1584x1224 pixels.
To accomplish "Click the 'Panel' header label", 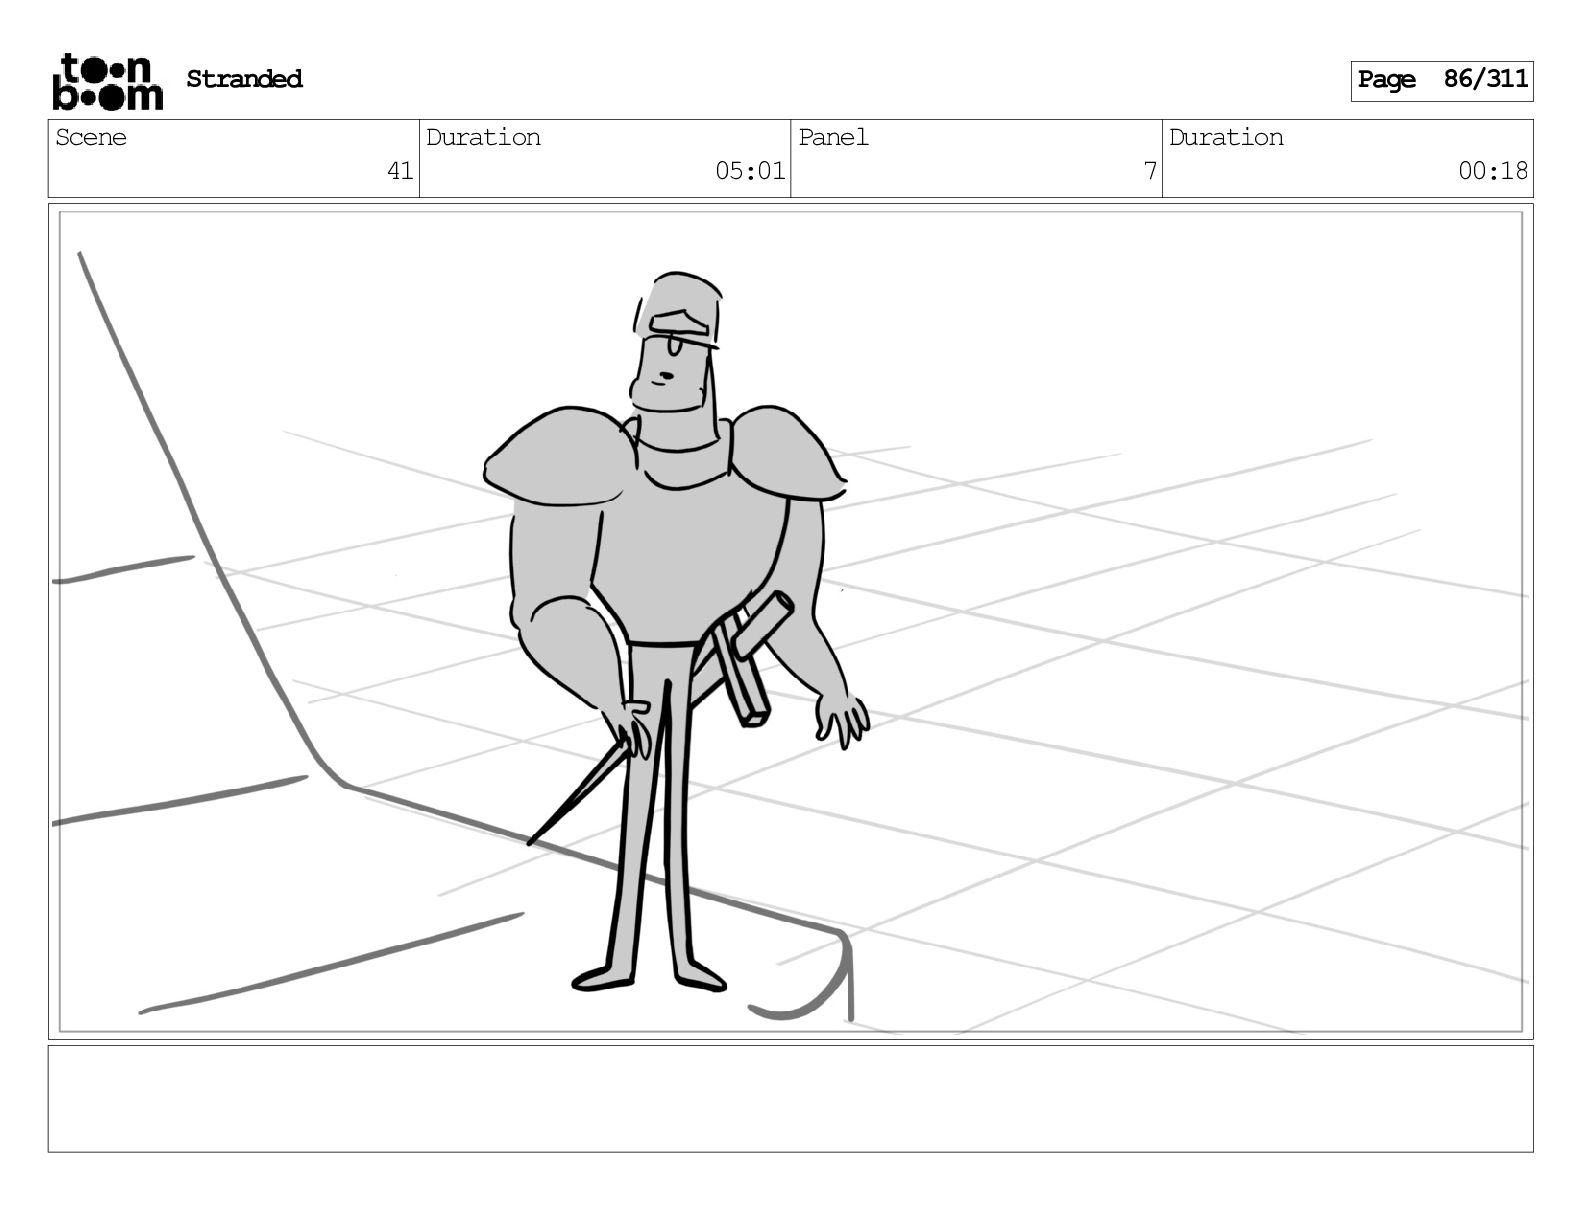I will point(833,137).
